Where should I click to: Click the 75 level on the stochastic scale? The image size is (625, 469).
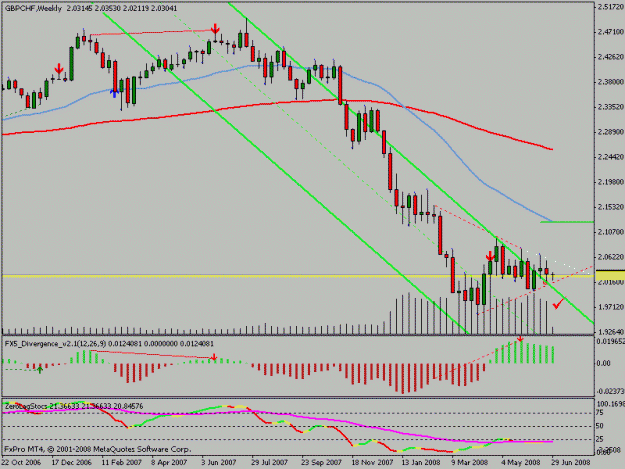coord(600,413)
